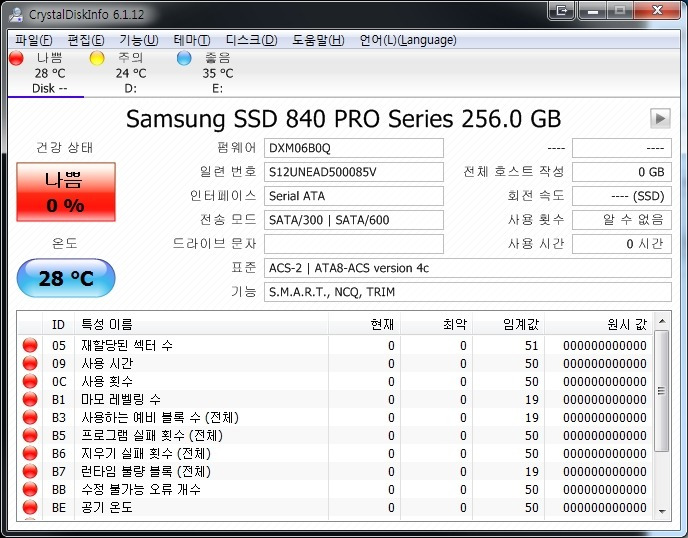Click the 임계값 column header
Viewport: 688px width, 538px height.
(x=509, y=324)
